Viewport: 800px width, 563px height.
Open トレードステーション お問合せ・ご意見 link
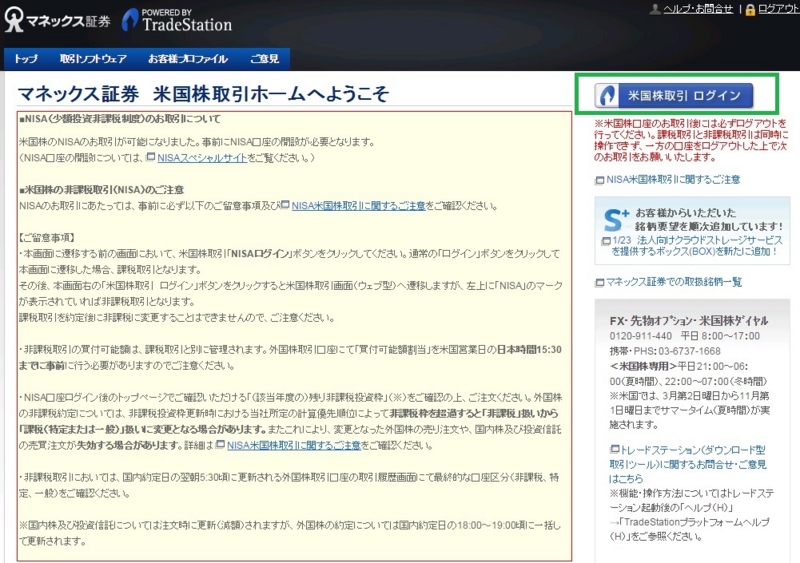688,464
